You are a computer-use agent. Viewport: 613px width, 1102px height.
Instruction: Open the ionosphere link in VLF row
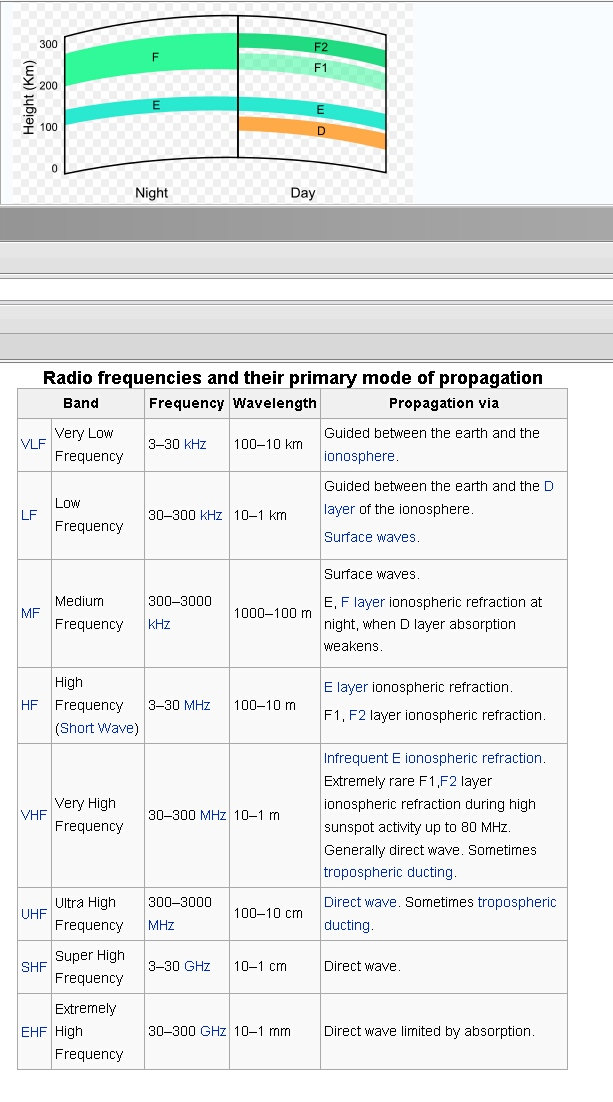click(x=359, y=456)
